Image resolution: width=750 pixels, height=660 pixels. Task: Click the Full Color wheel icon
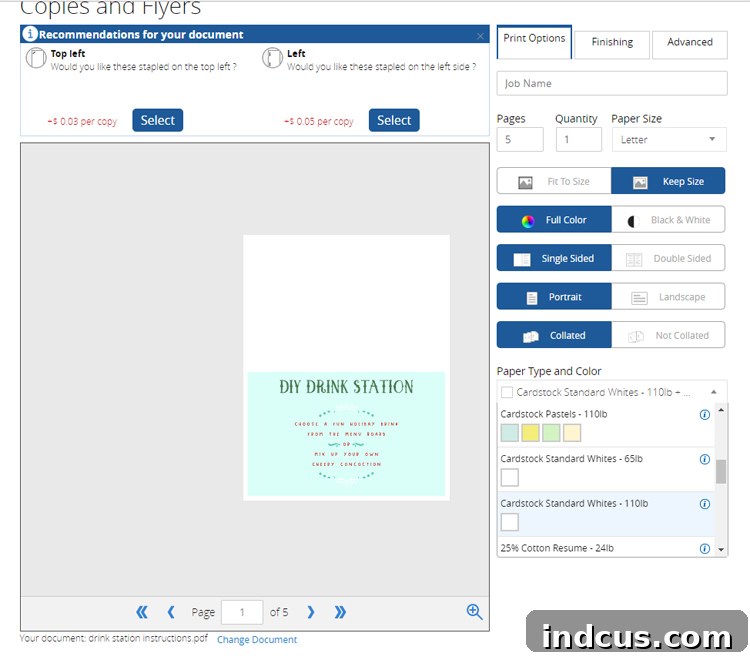(528, 221)
